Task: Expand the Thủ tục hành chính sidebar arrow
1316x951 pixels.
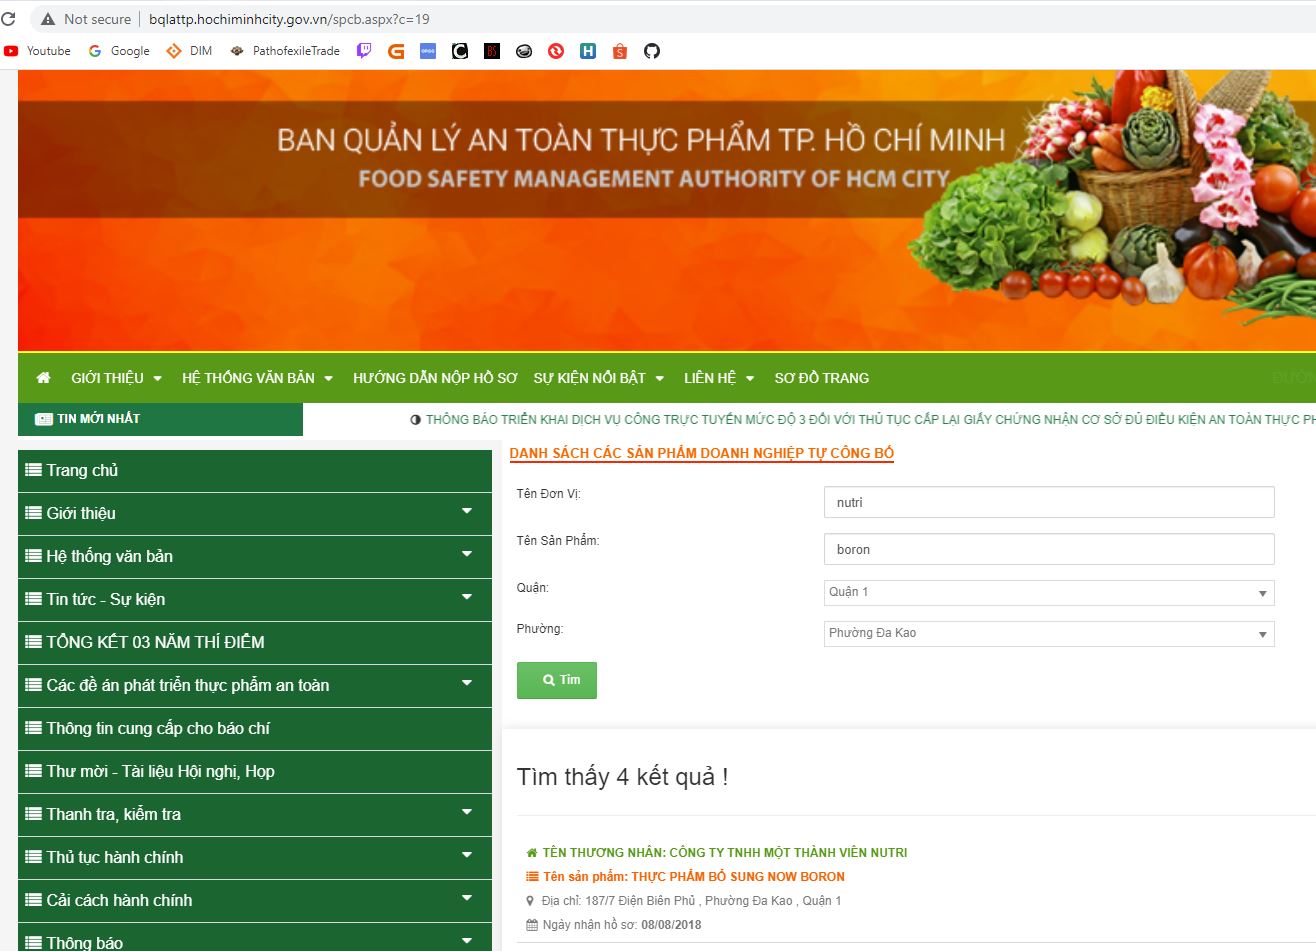Action: coord(466,855)
